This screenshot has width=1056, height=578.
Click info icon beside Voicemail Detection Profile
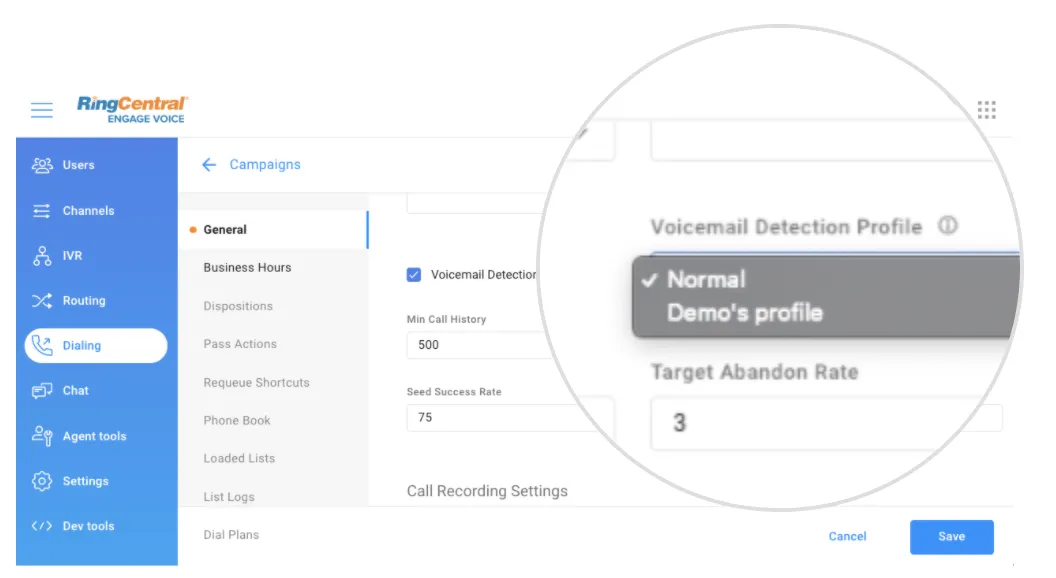(x=947, y=226)
